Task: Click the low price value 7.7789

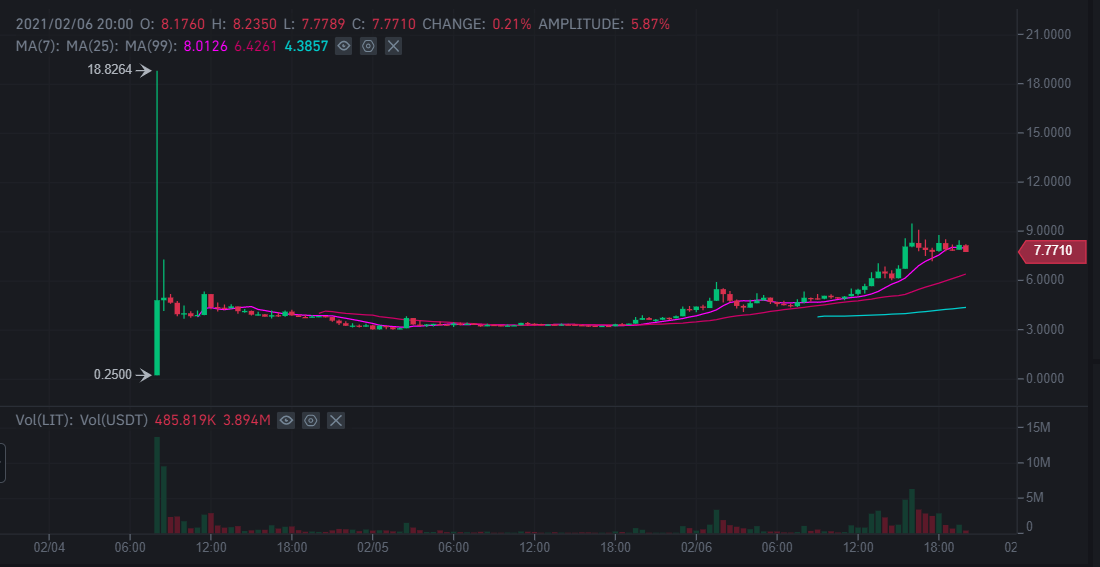Action: pyautogui.click(x=323, y=24)
